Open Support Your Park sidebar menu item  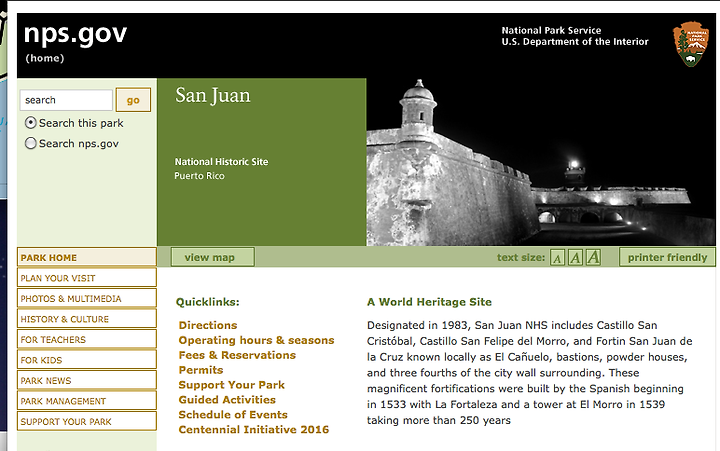pos(87,421)
